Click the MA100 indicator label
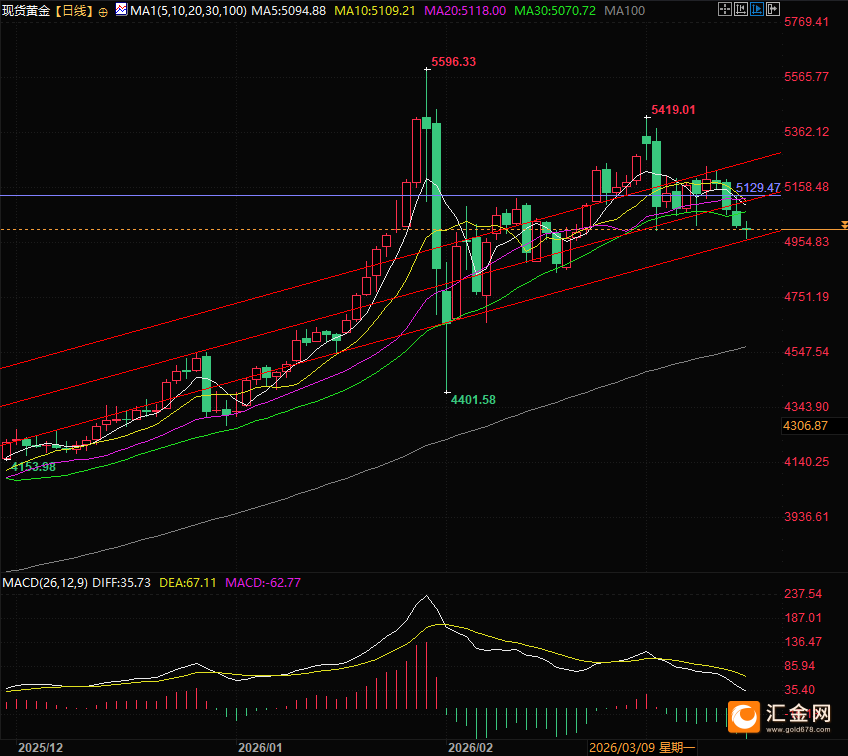848x756 pixels. [625, 11]
